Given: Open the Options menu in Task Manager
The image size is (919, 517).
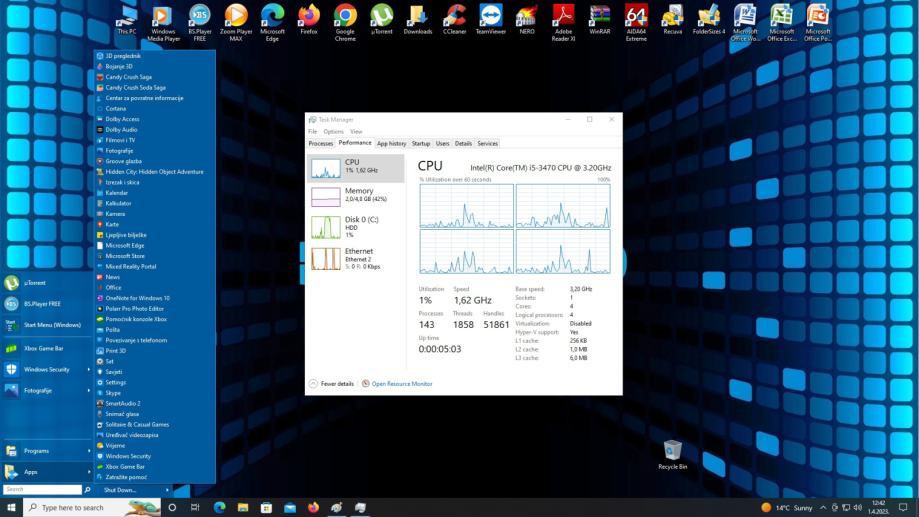Looking at the screenshot, I should tap(333, 132).
